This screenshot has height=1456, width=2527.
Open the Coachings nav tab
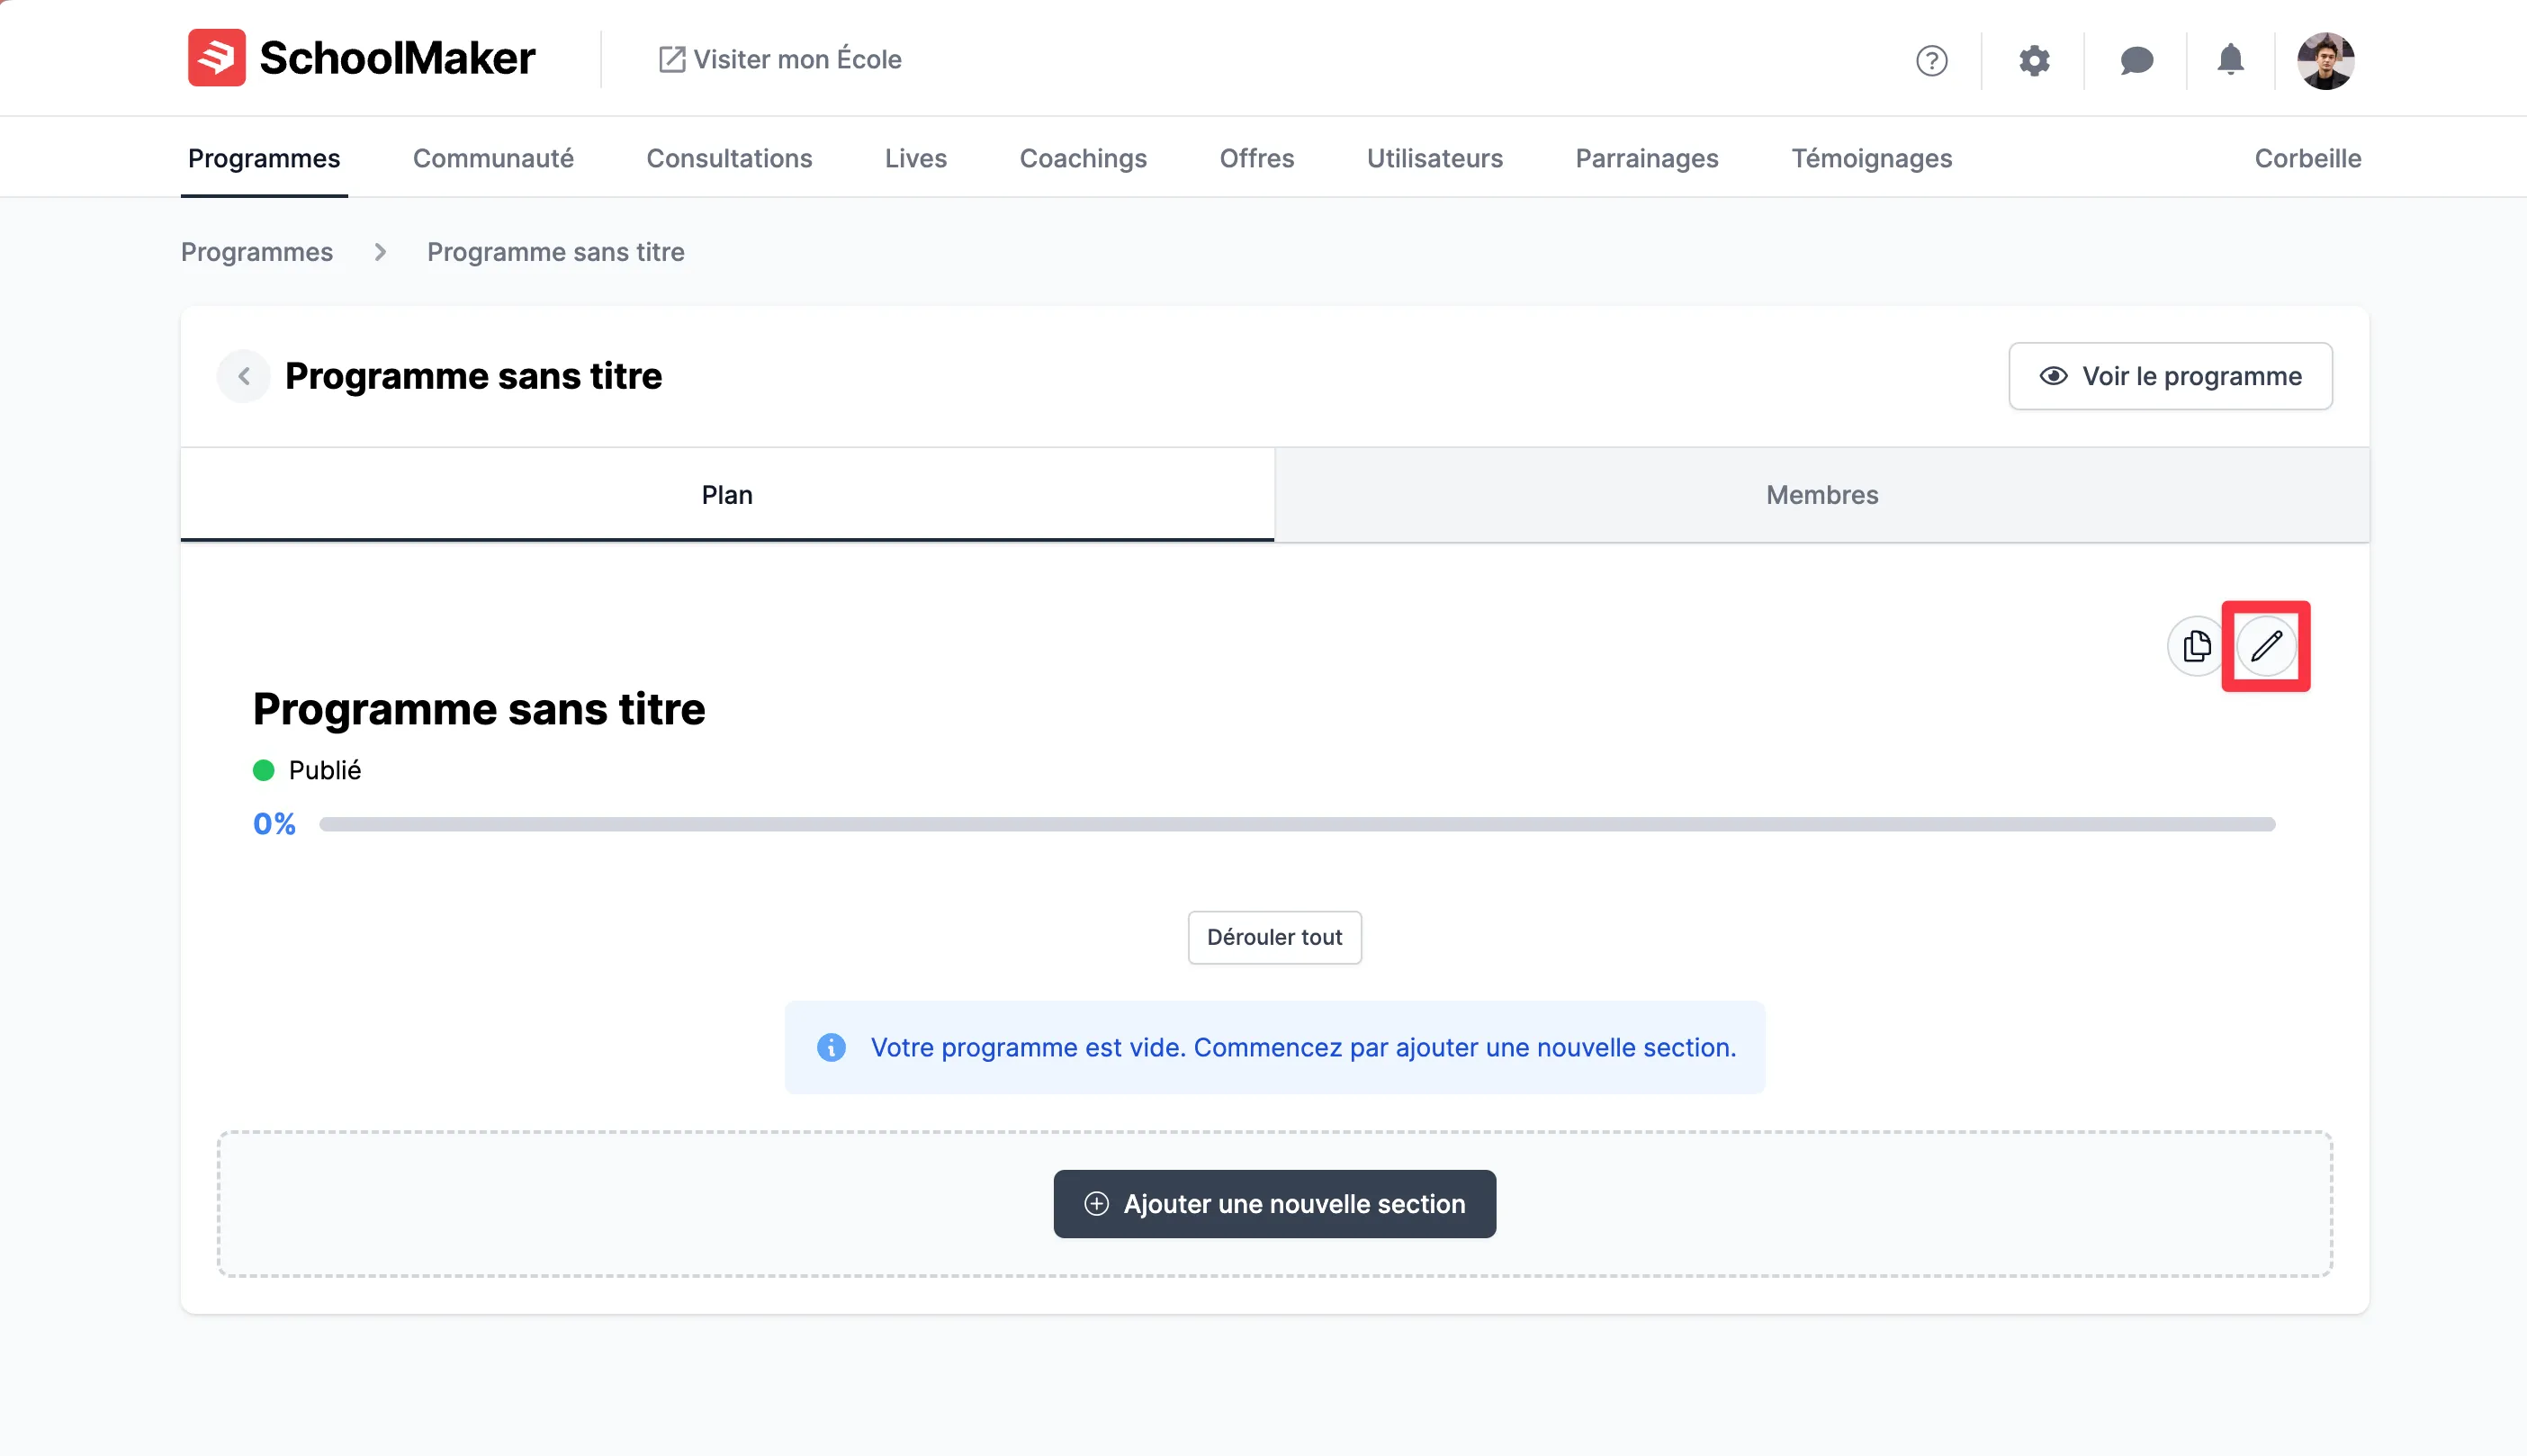(x=1083, y=158)
